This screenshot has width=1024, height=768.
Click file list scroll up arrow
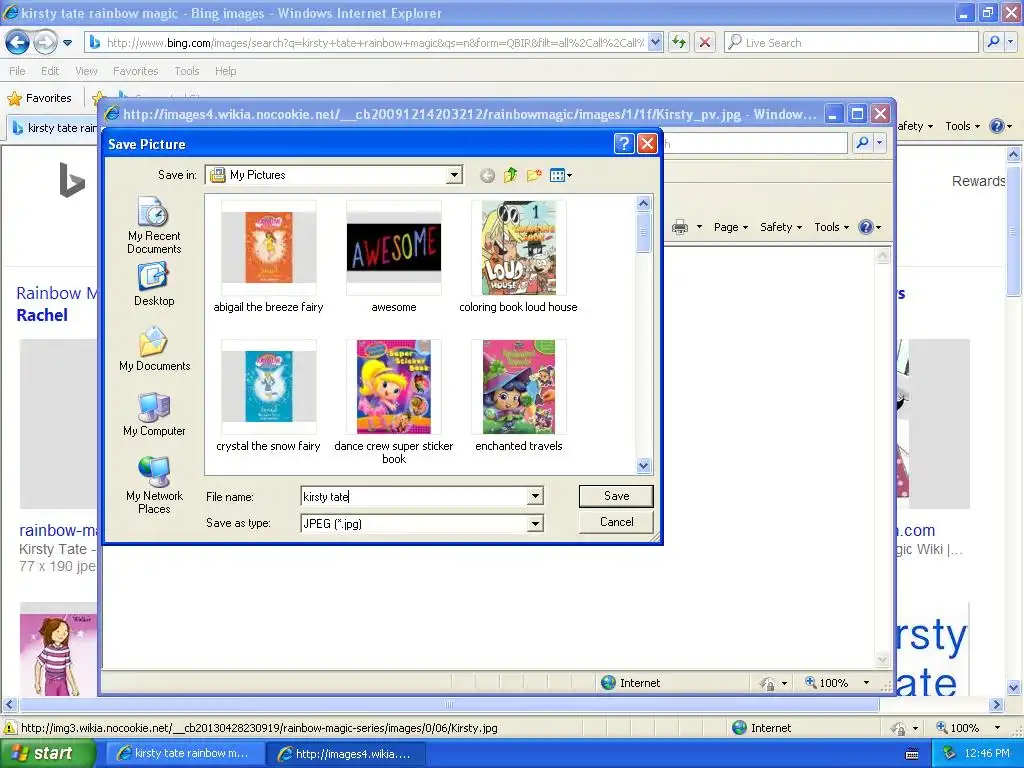click(x=643, y=203)
